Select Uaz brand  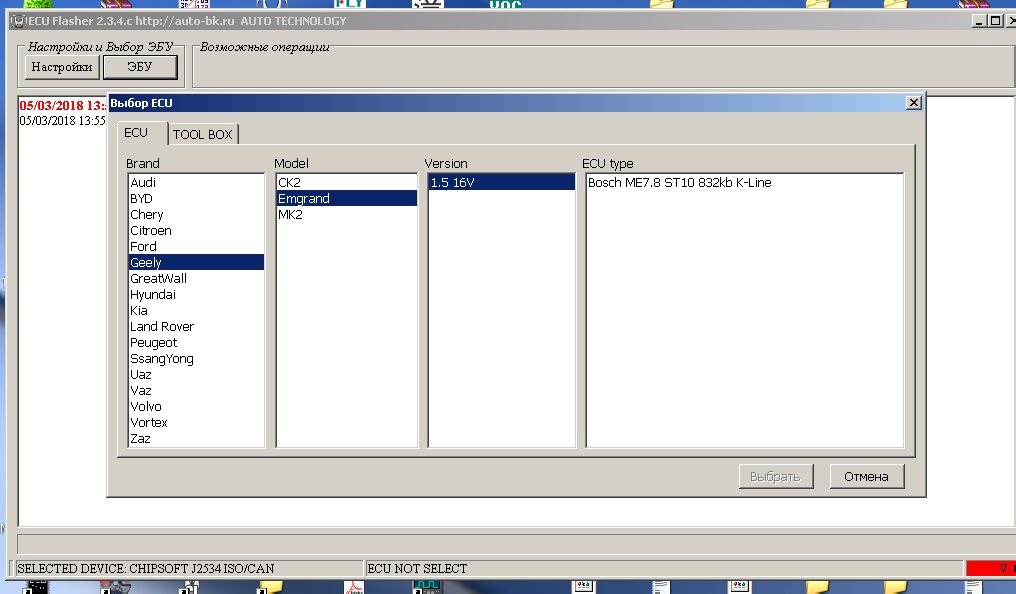pyautogui.click(x=196, y=374)
